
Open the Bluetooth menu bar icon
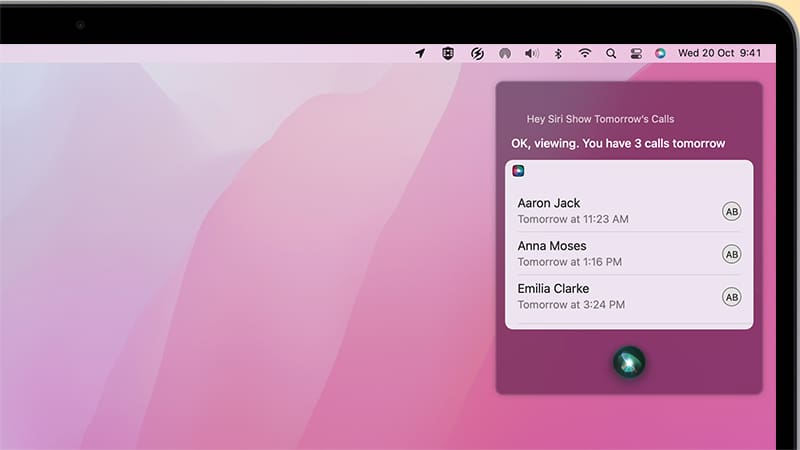tap(558, 53)
